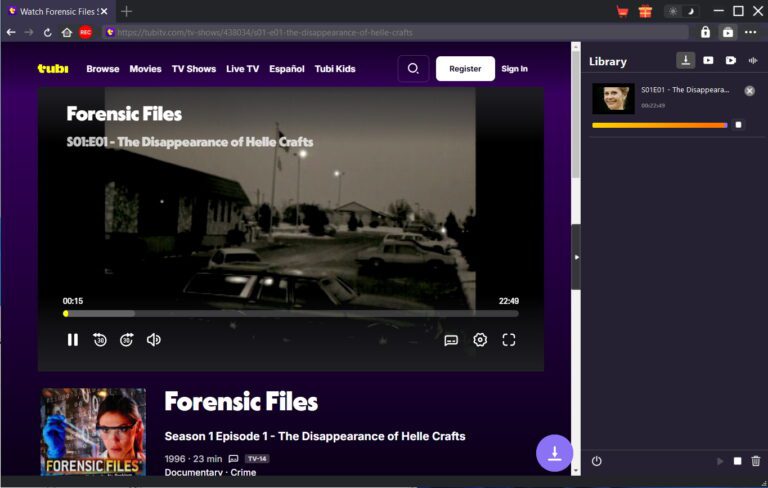Enter fullscreen video mode

(509, 340)
